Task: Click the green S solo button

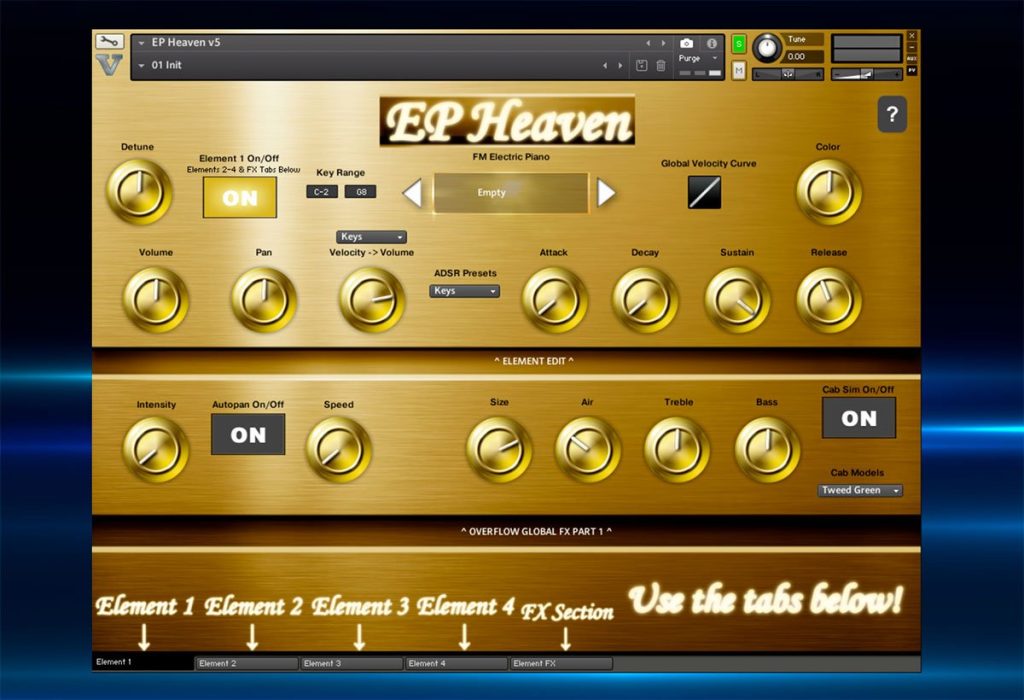Action: [739, 44]
